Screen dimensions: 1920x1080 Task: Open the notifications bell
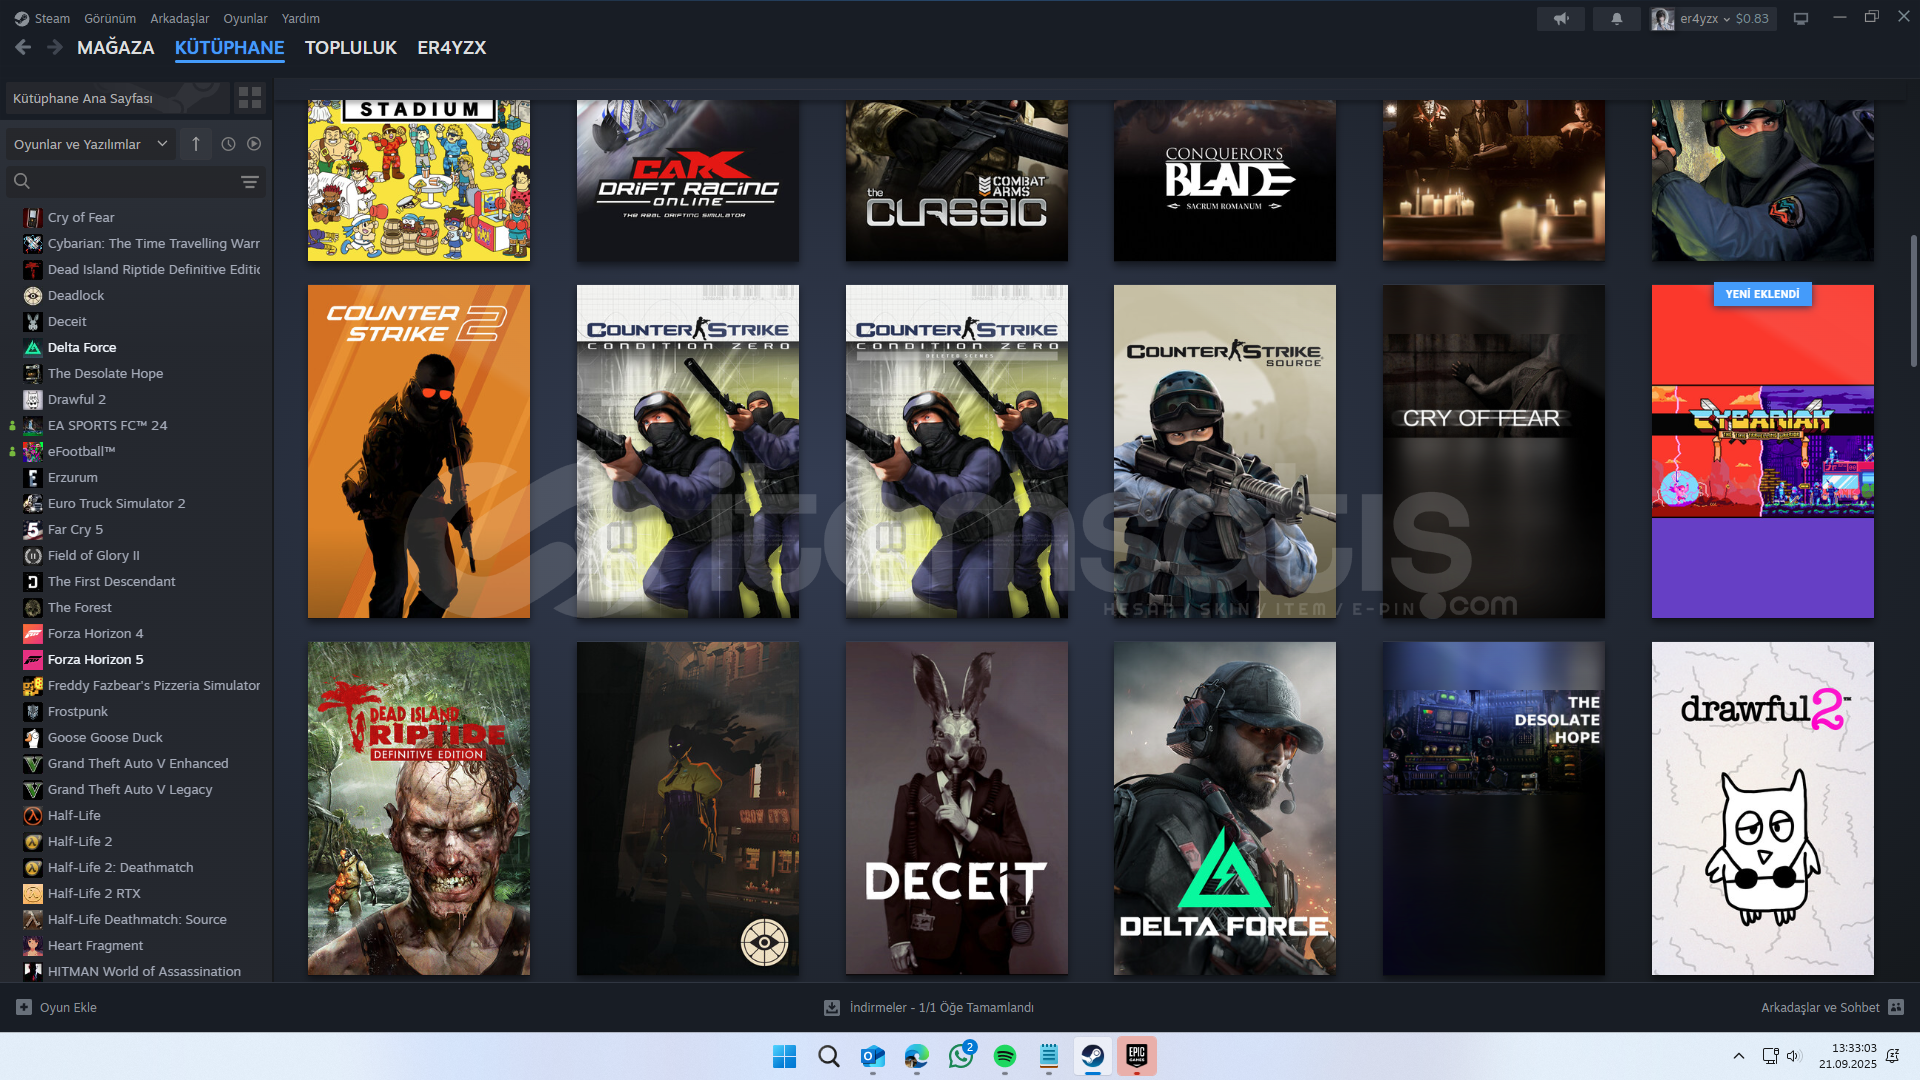click(1616, 18)
